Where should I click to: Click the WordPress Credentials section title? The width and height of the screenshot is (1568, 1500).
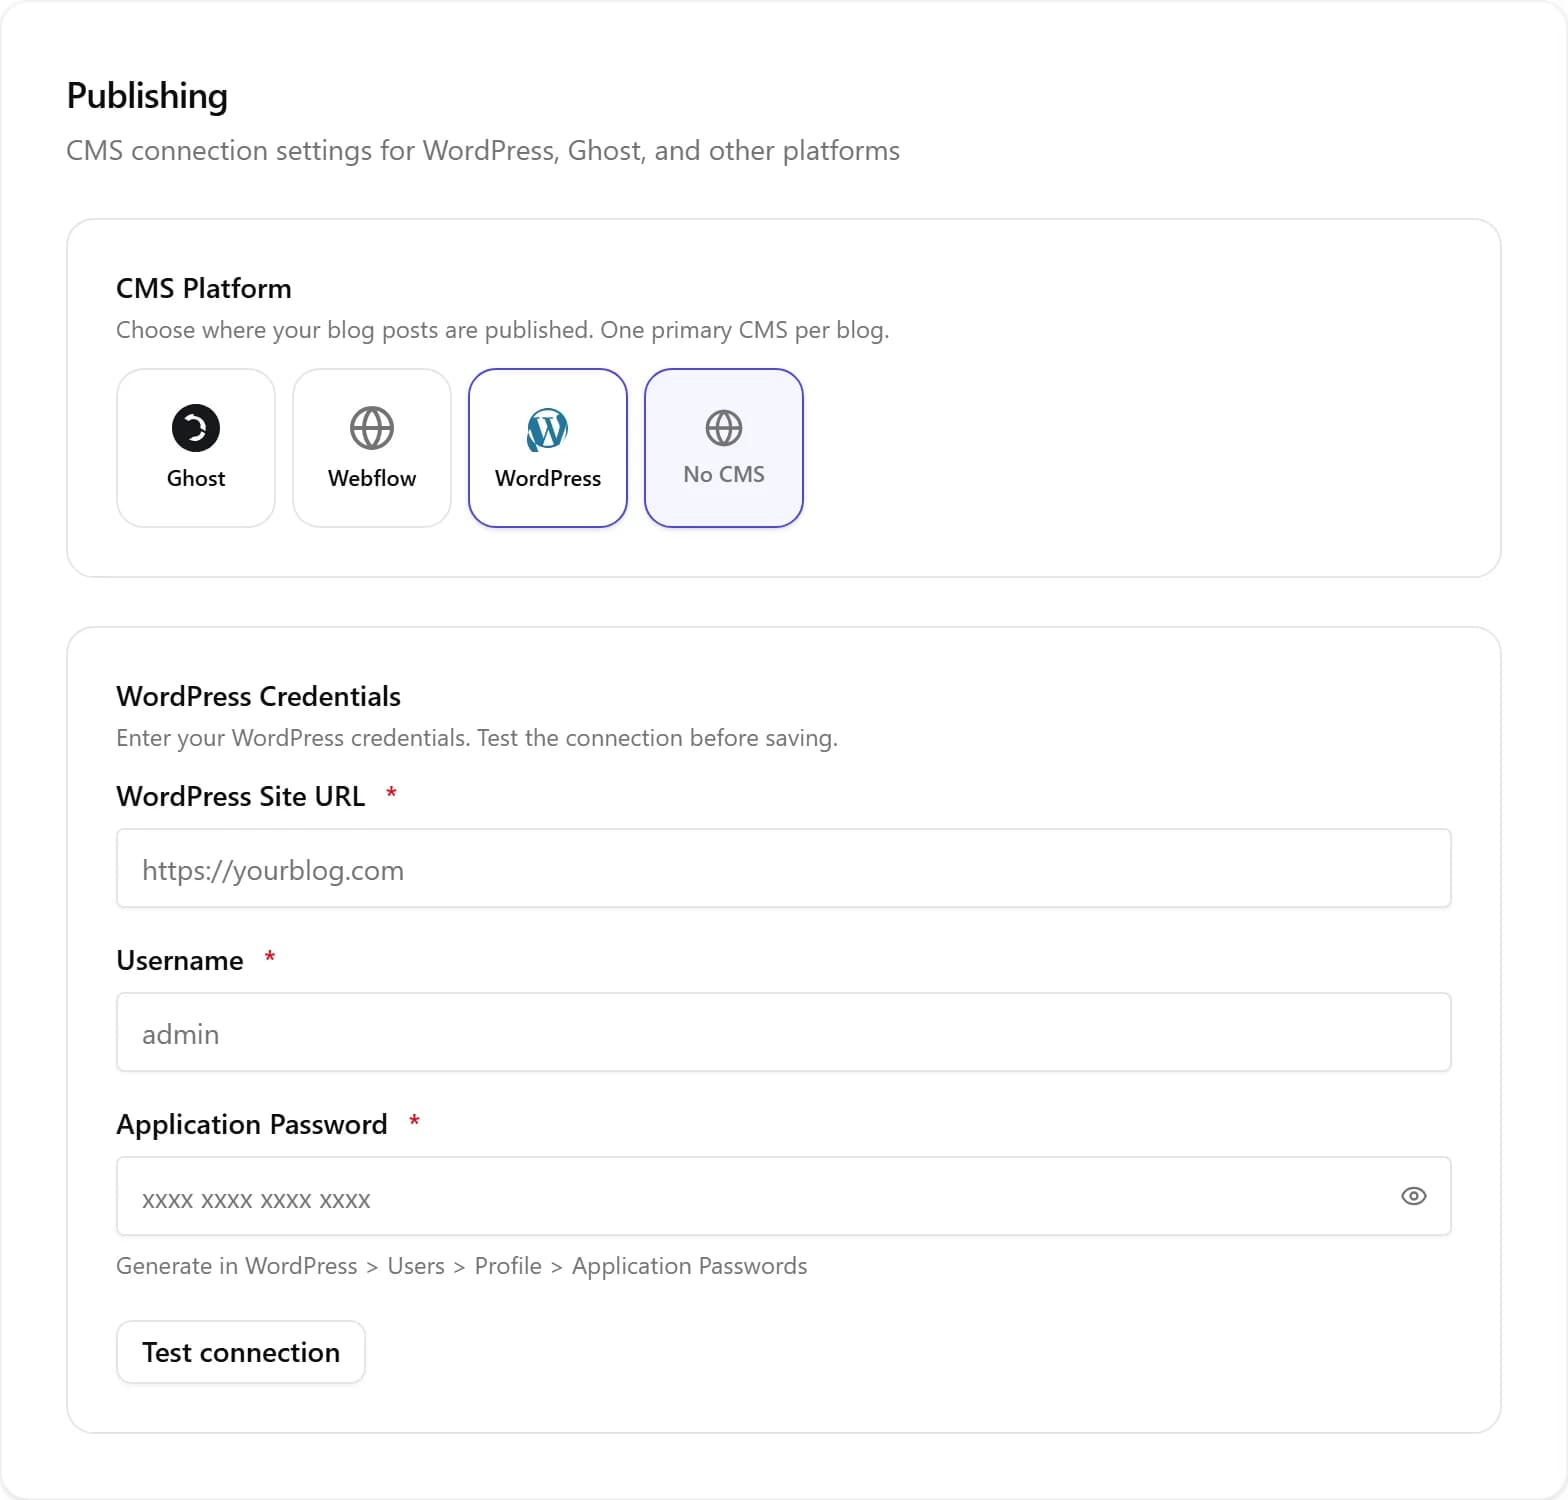point(258,696)
